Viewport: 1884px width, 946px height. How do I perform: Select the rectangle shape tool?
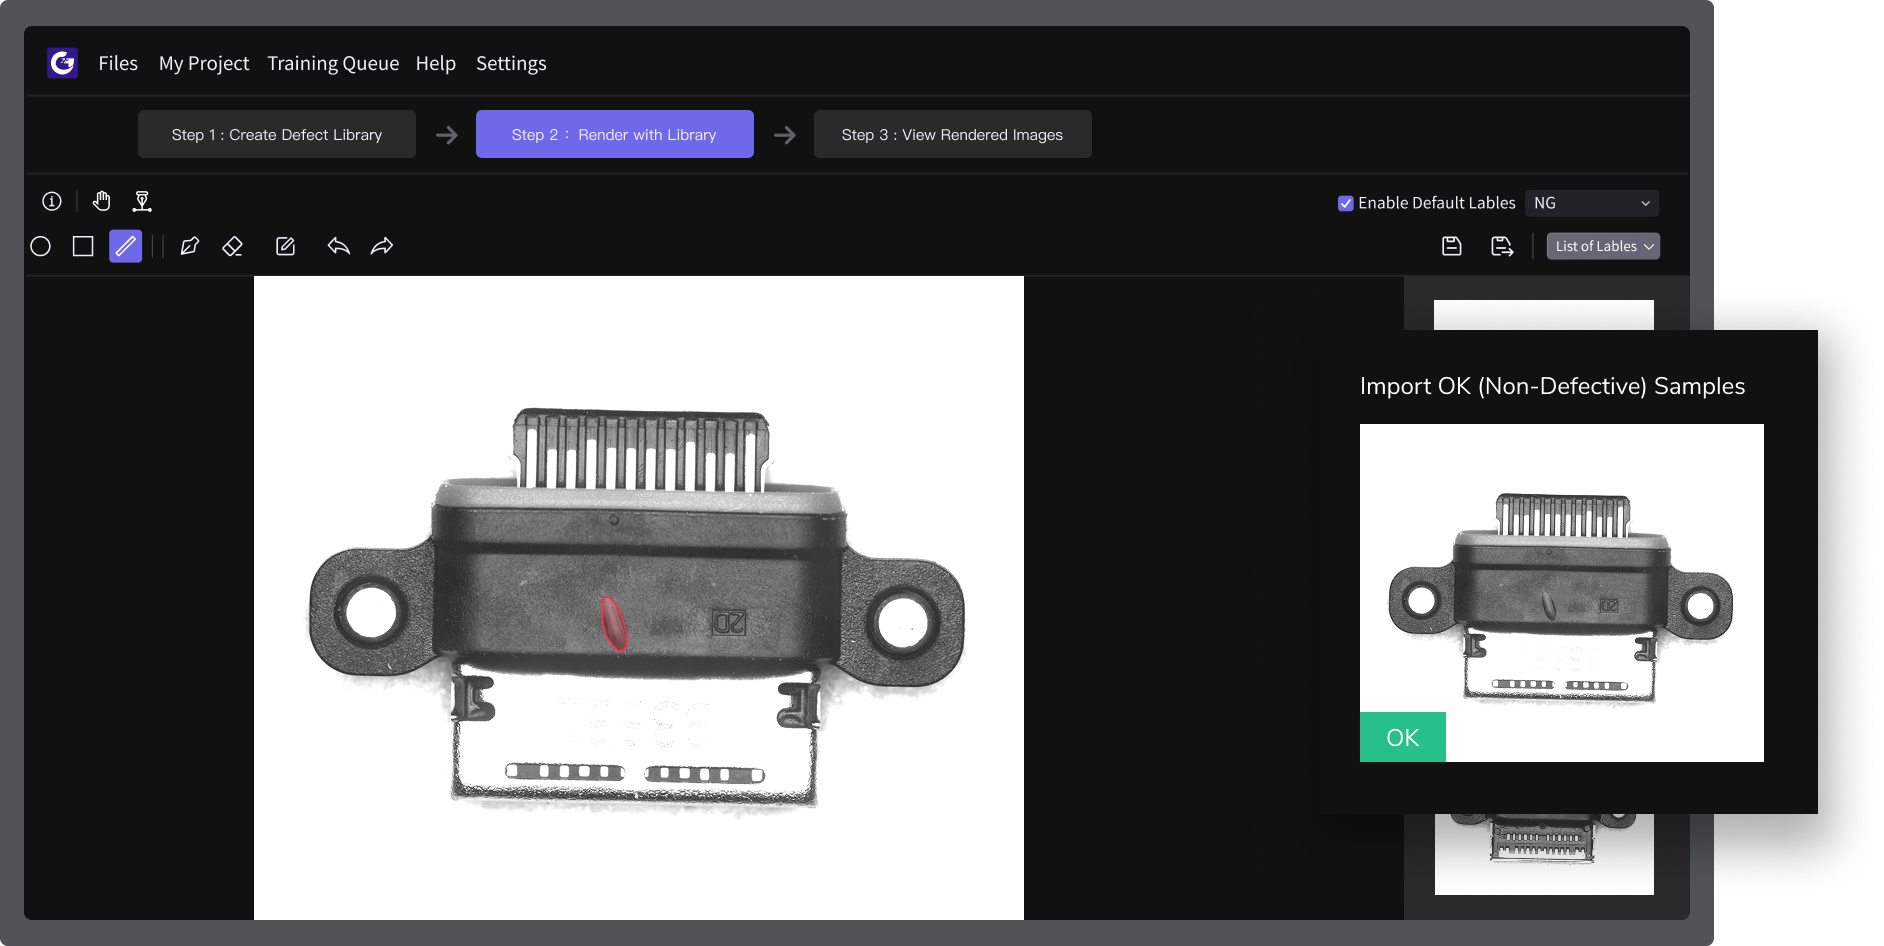click(x=83, y=246)
